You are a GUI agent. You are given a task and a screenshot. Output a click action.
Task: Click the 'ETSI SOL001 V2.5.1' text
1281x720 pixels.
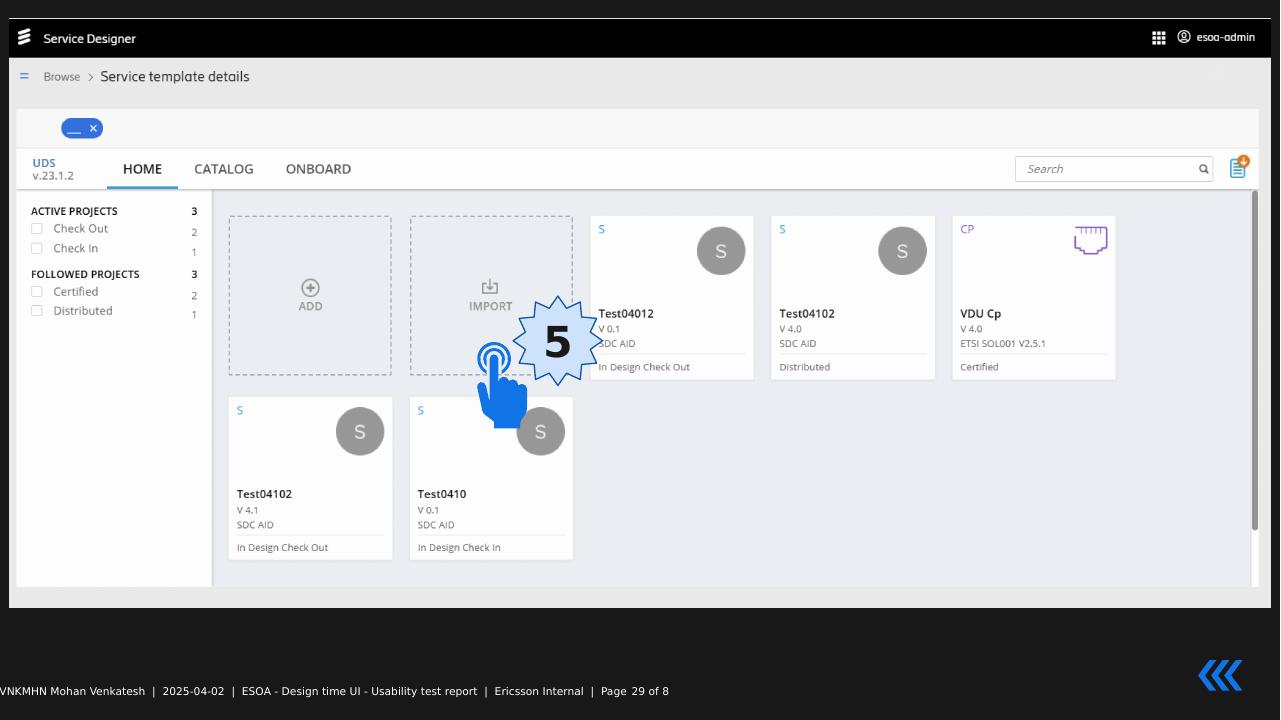click(1003, 344)
